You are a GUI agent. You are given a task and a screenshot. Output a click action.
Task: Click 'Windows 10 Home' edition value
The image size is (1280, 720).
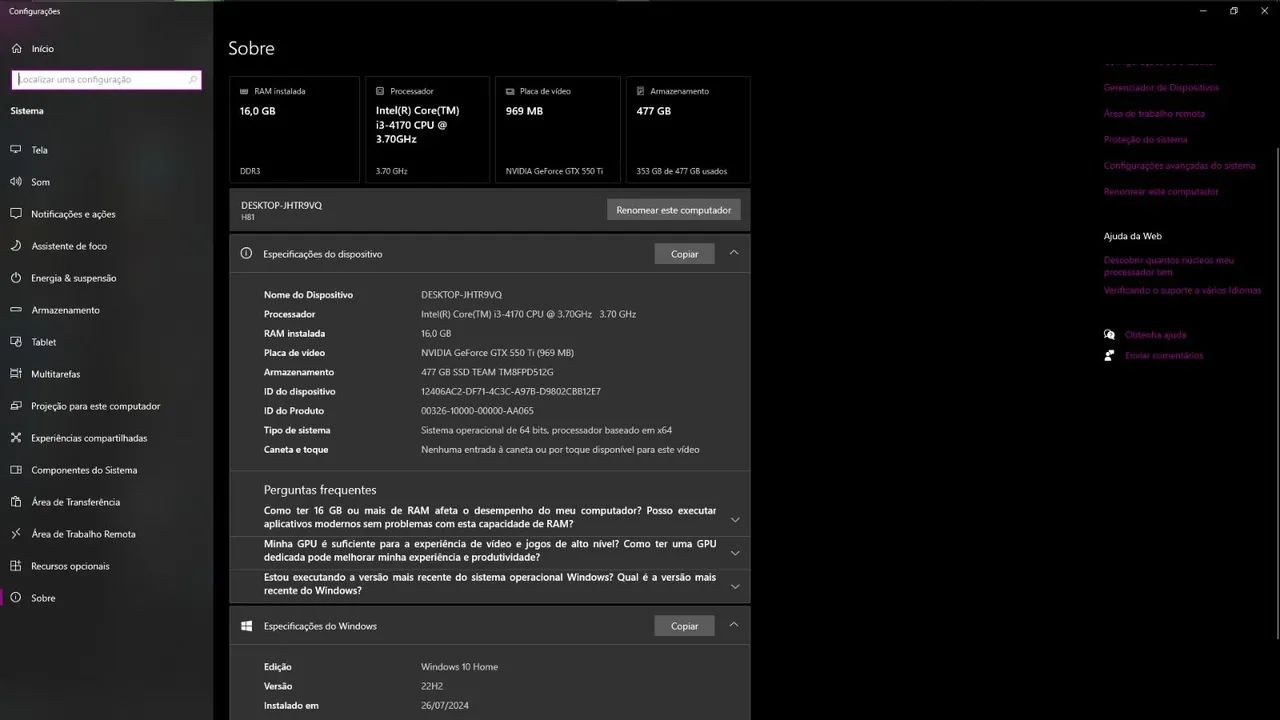click(459, 667)
